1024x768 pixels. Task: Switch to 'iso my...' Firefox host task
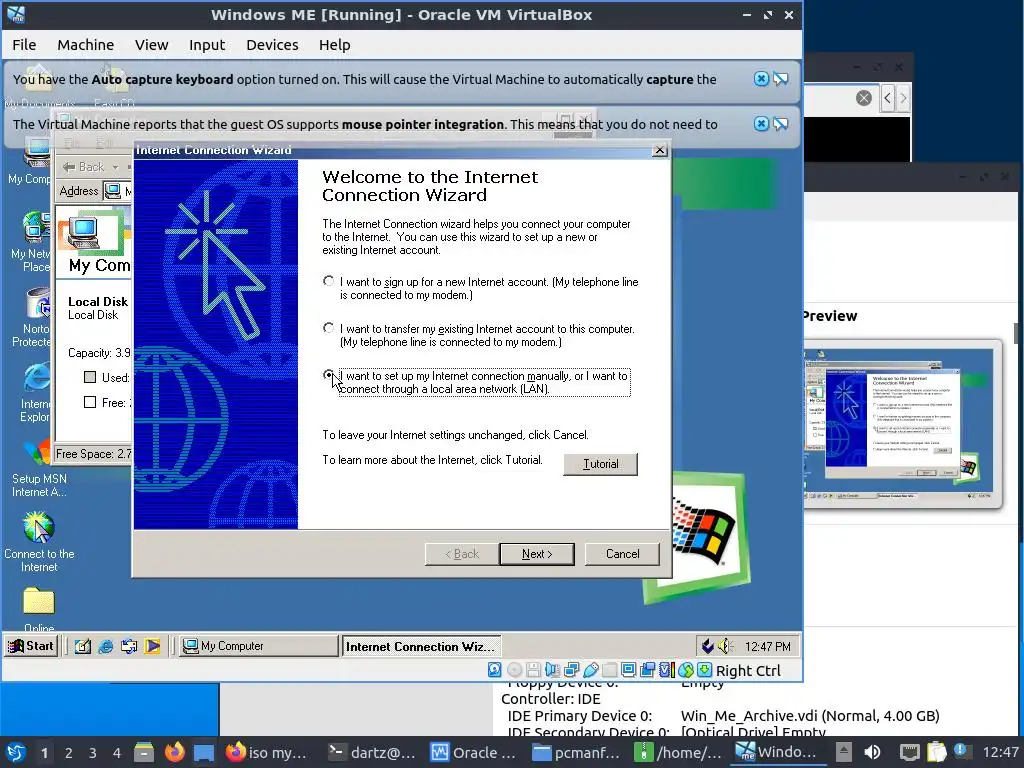[266, 752]
